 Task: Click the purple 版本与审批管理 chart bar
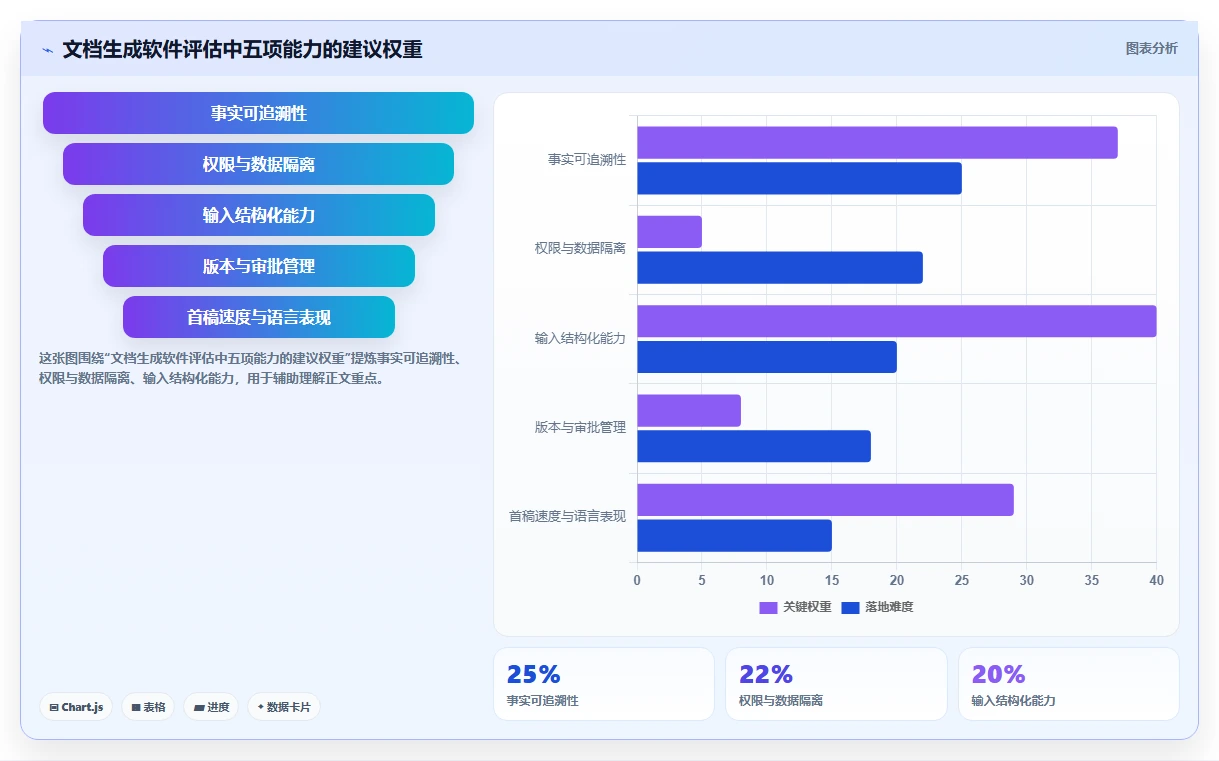[689, 411]
